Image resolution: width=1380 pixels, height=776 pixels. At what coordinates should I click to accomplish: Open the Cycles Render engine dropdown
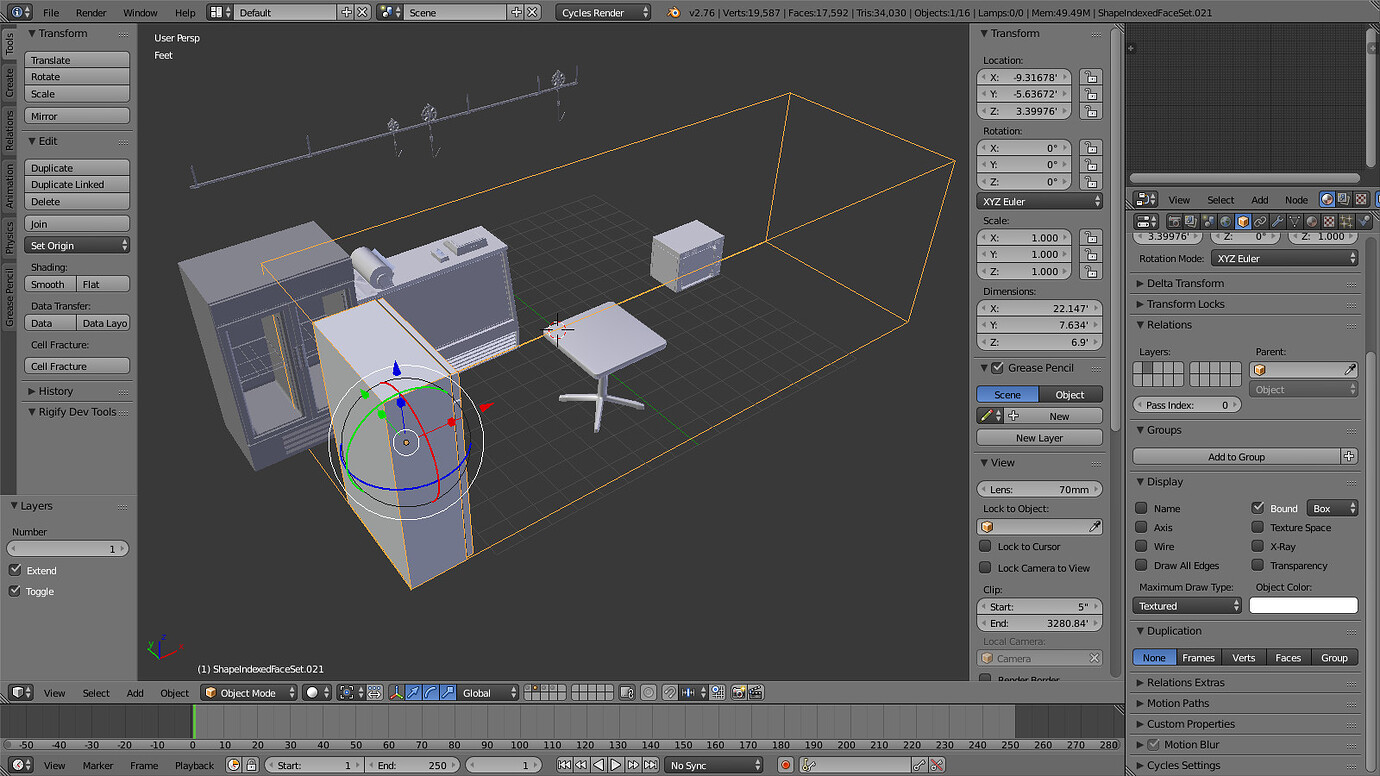pos(603,12)
